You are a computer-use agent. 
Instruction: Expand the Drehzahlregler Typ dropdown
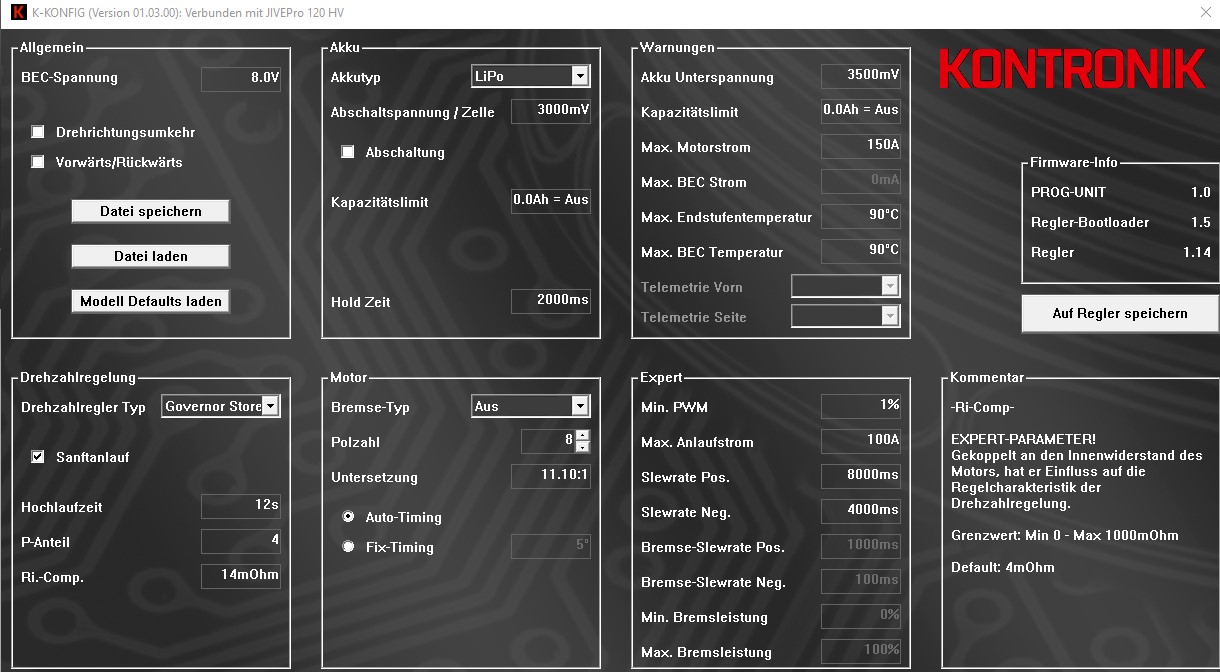[270, 407]
